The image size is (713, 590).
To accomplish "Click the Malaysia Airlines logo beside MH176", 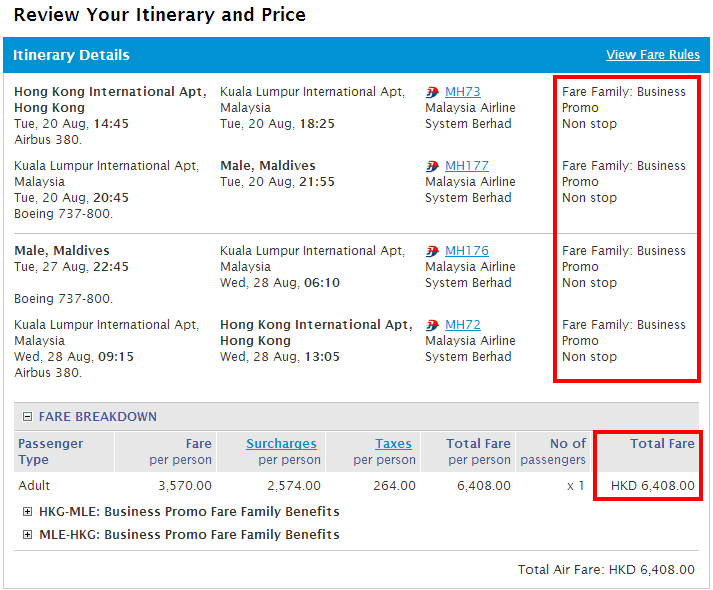I will click(x=432, y=251).
